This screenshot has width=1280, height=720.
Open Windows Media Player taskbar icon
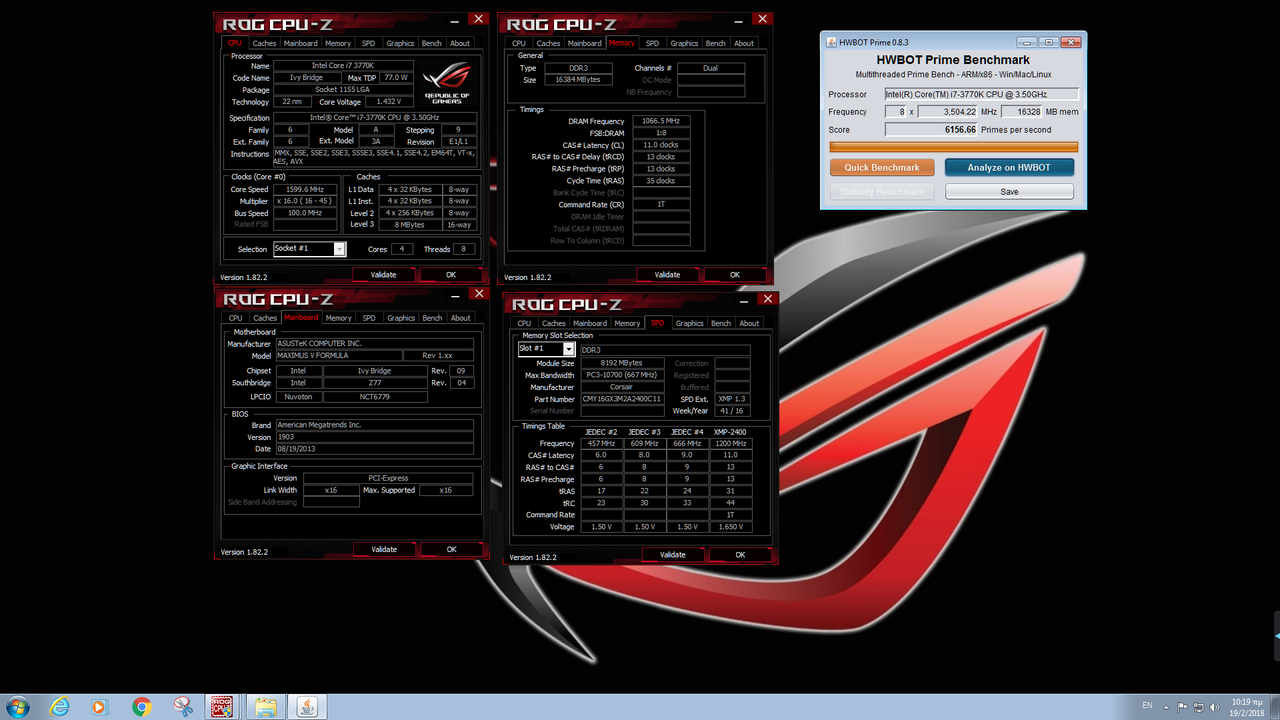pos(98,707)
